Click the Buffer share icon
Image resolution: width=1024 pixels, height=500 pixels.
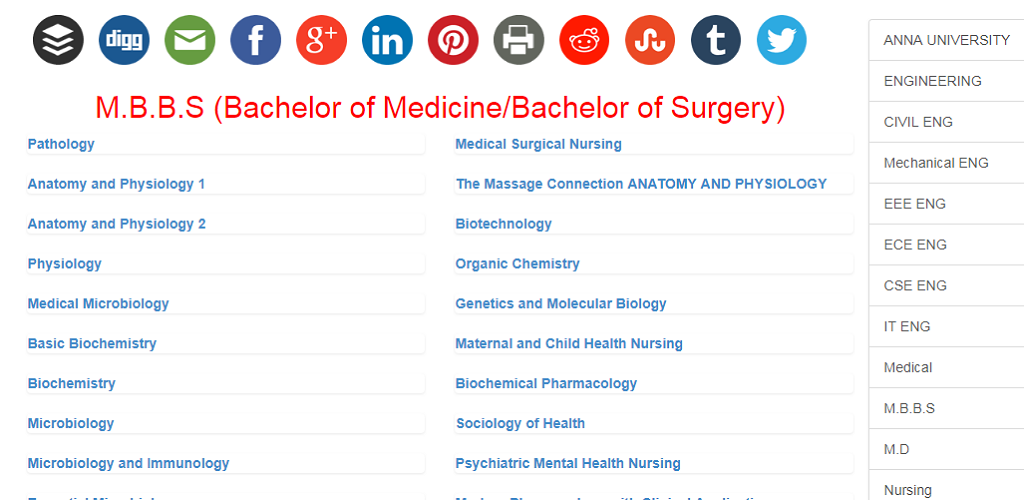(58, 40)
